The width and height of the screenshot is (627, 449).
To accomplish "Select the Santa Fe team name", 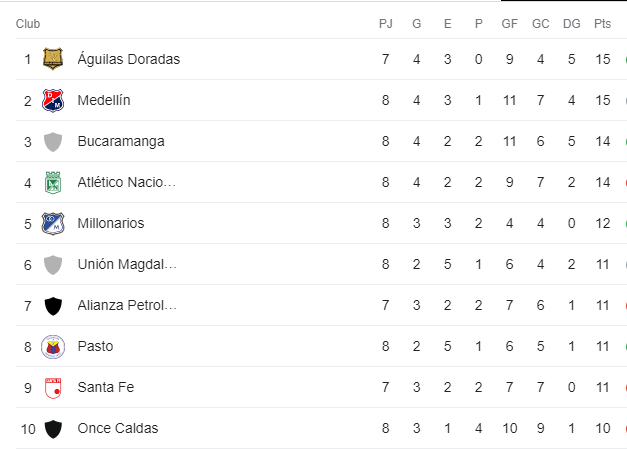I will [106, 387].
